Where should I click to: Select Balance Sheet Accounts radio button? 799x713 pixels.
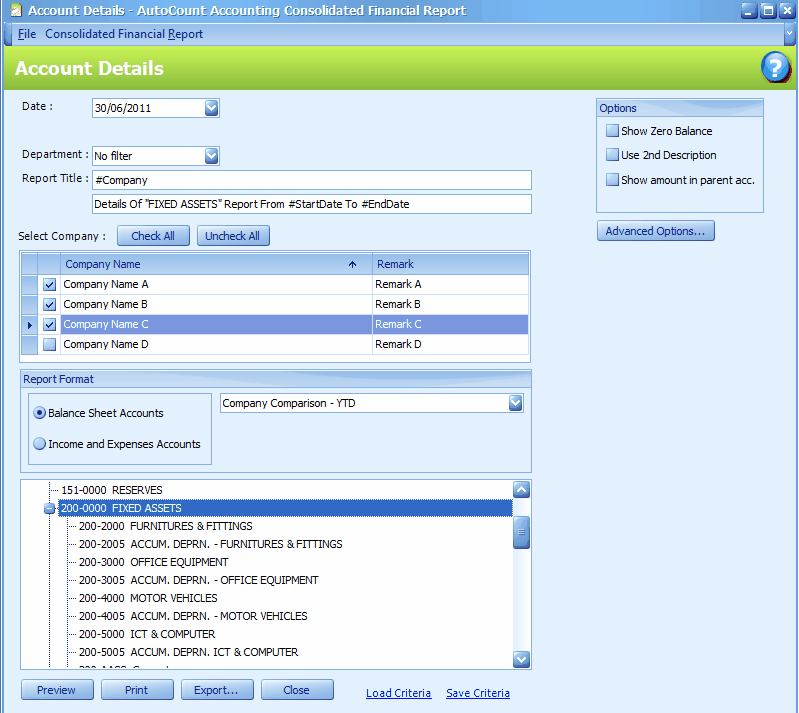39,413
